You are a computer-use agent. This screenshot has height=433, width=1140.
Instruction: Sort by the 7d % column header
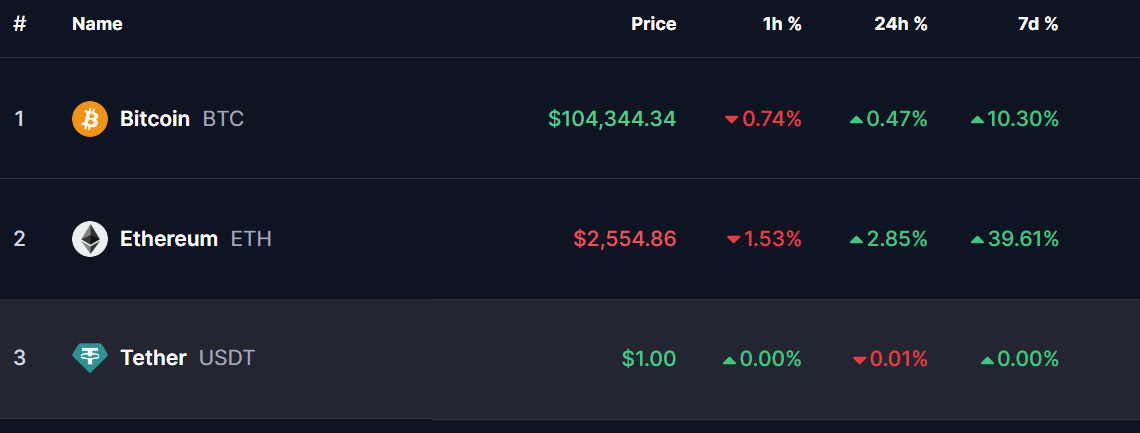coord(1038,24)
